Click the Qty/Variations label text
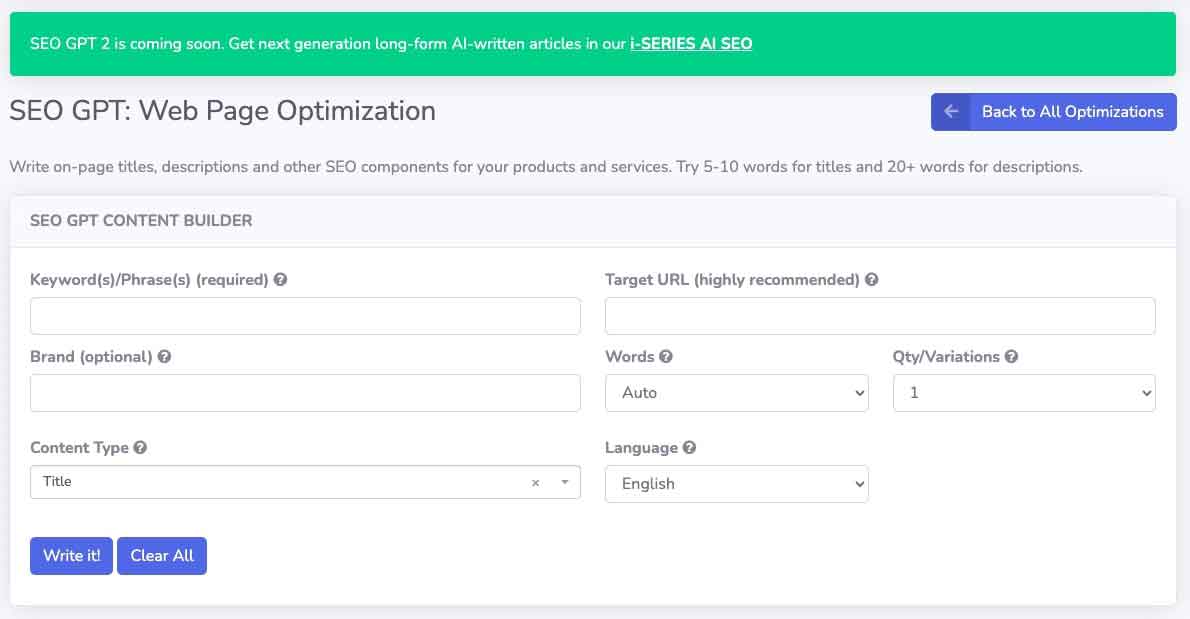1190x619 pixels. tap(946, 357)
